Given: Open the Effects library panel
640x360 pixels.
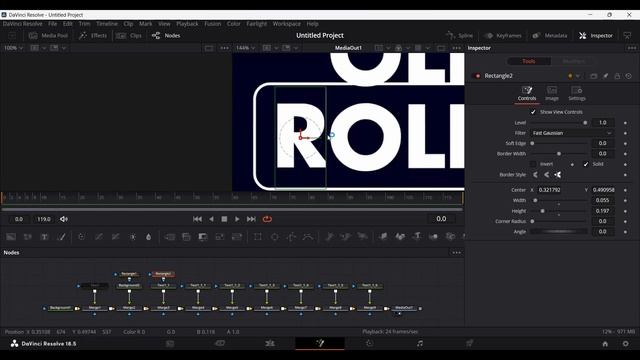Looking at the screenshot, I should (x=93, y=36).
